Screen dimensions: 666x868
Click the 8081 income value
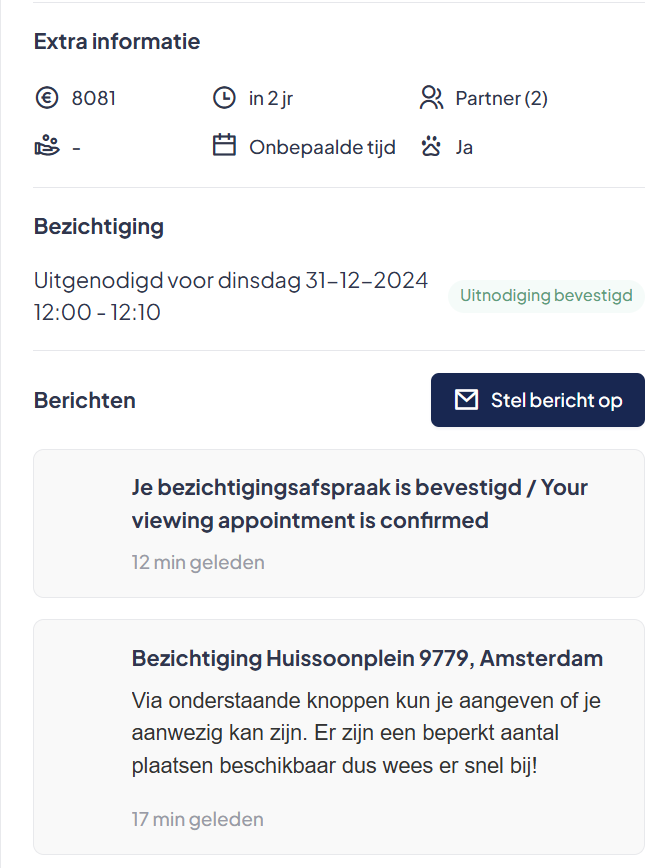coord(94,99)
